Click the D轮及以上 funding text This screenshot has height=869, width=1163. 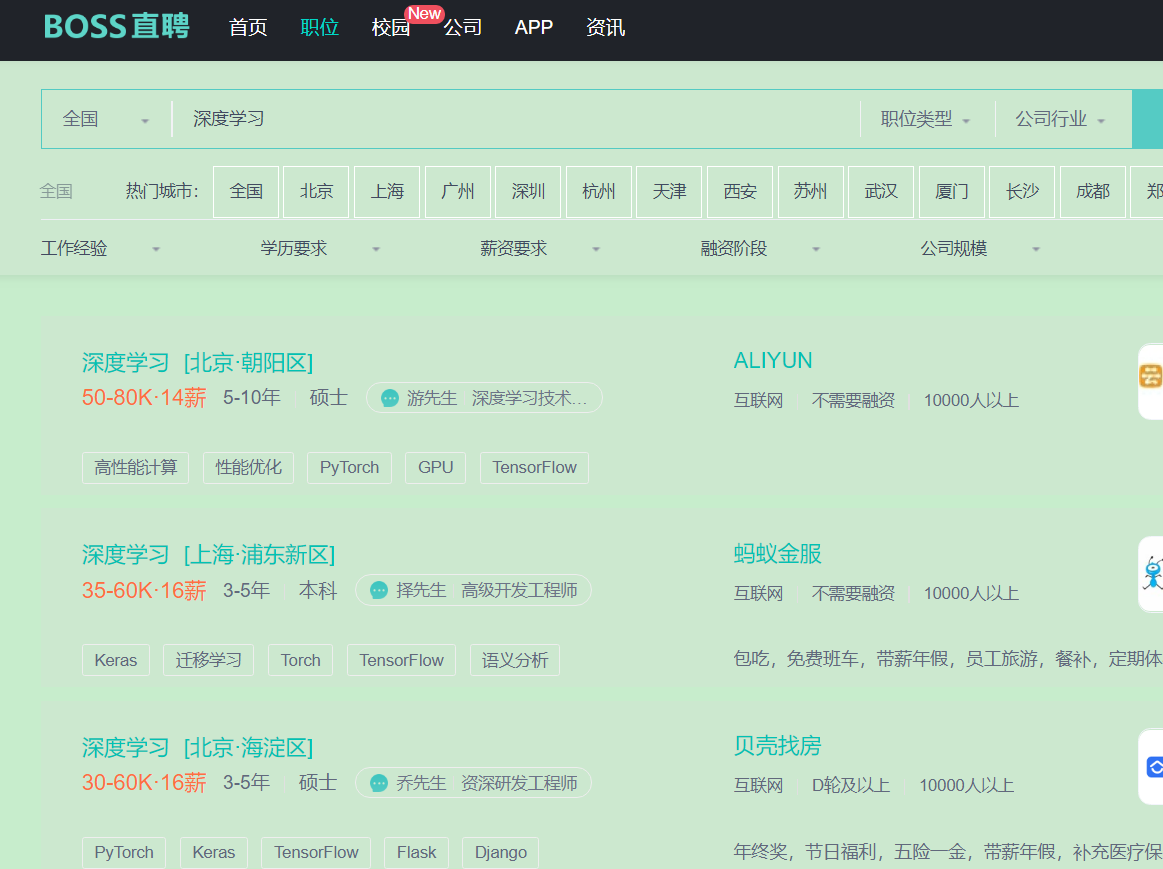pyautogui.click(x=851, y=785)
